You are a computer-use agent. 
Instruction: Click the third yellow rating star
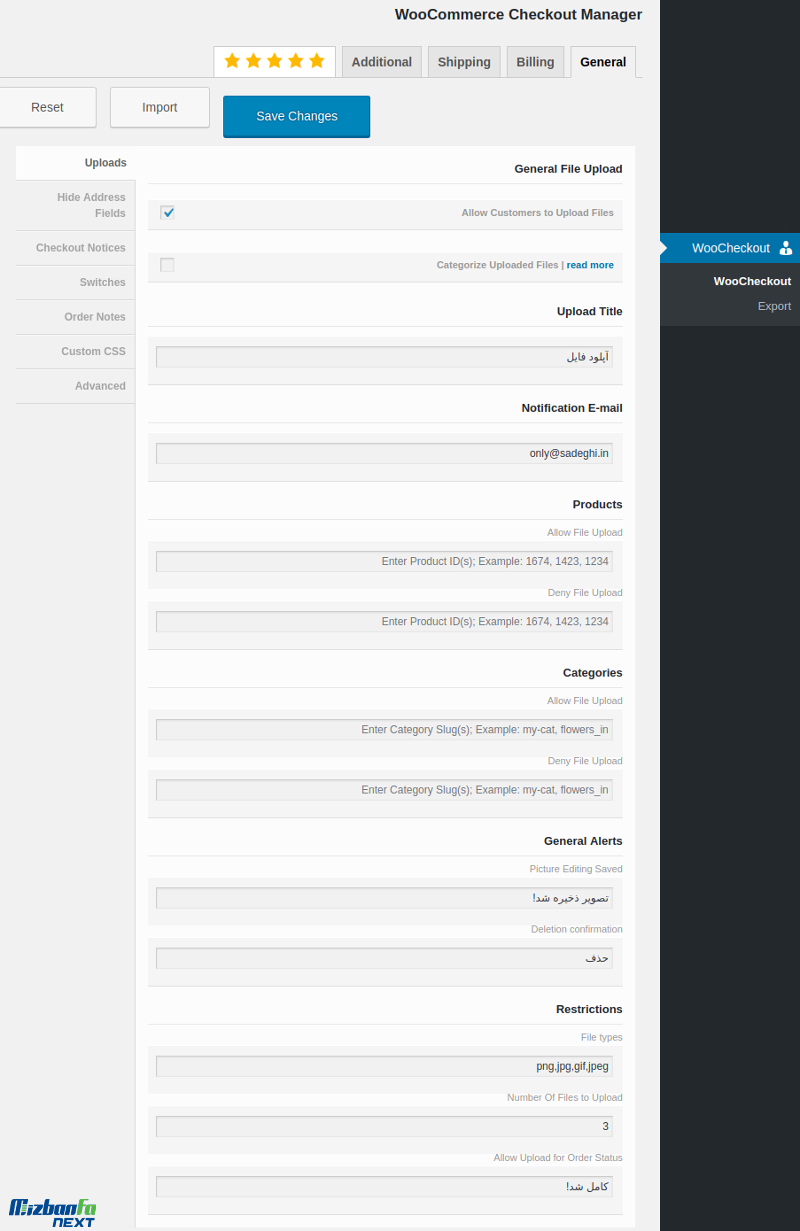pyautogui.click(x=275, y=61)
